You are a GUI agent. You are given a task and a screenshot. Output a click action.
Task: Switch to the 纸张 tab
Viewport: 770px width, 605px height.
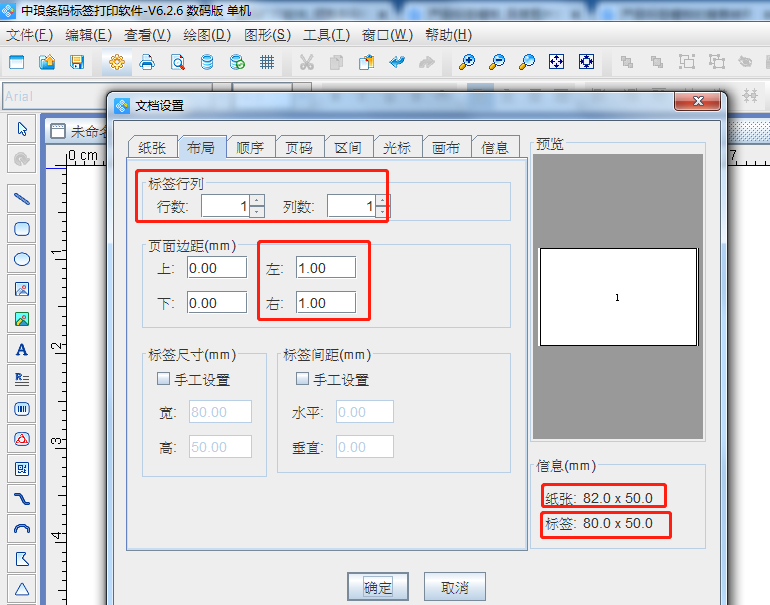point(152,147)
